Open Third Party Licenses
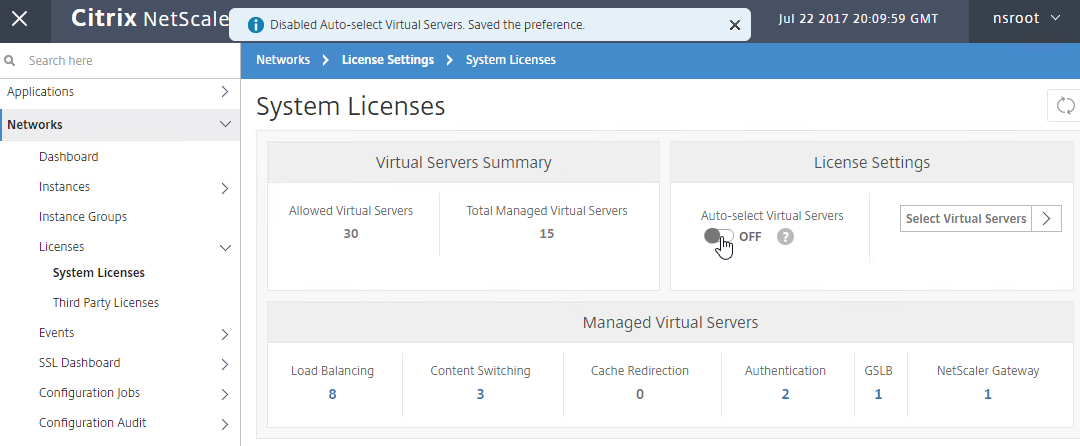This screenshot has height=446, width=1080. pyautogui.click(x=105, y=303)
